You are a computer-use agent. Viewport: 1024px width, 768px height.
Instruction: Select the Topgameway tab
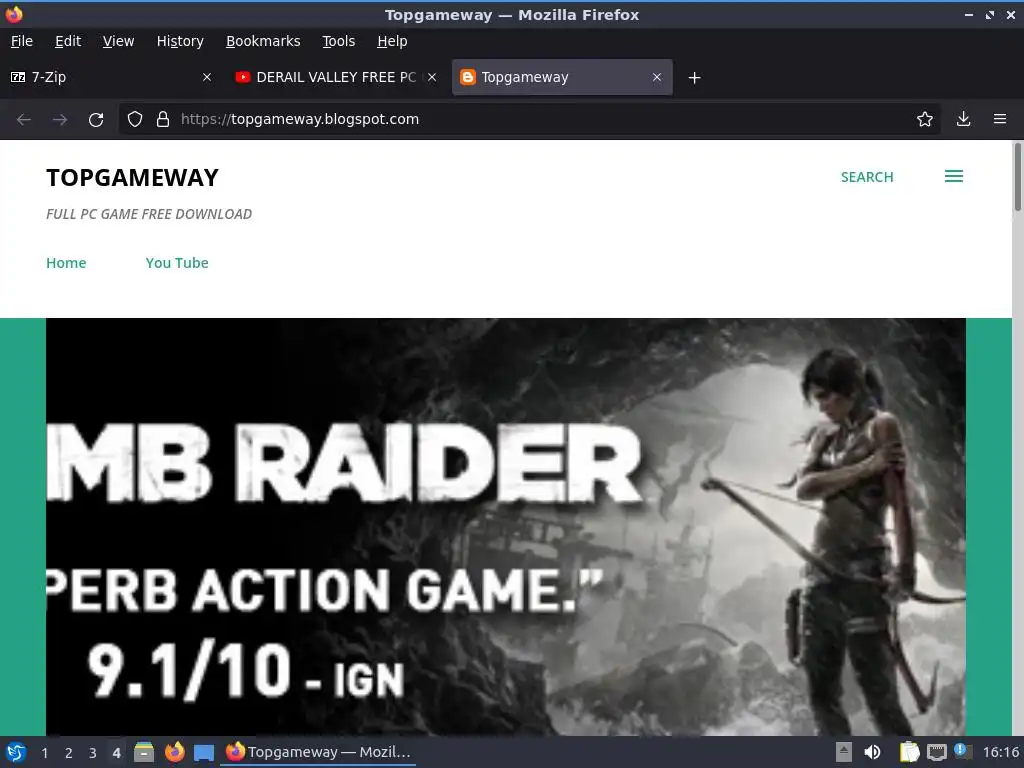click(x=562, y=77)
